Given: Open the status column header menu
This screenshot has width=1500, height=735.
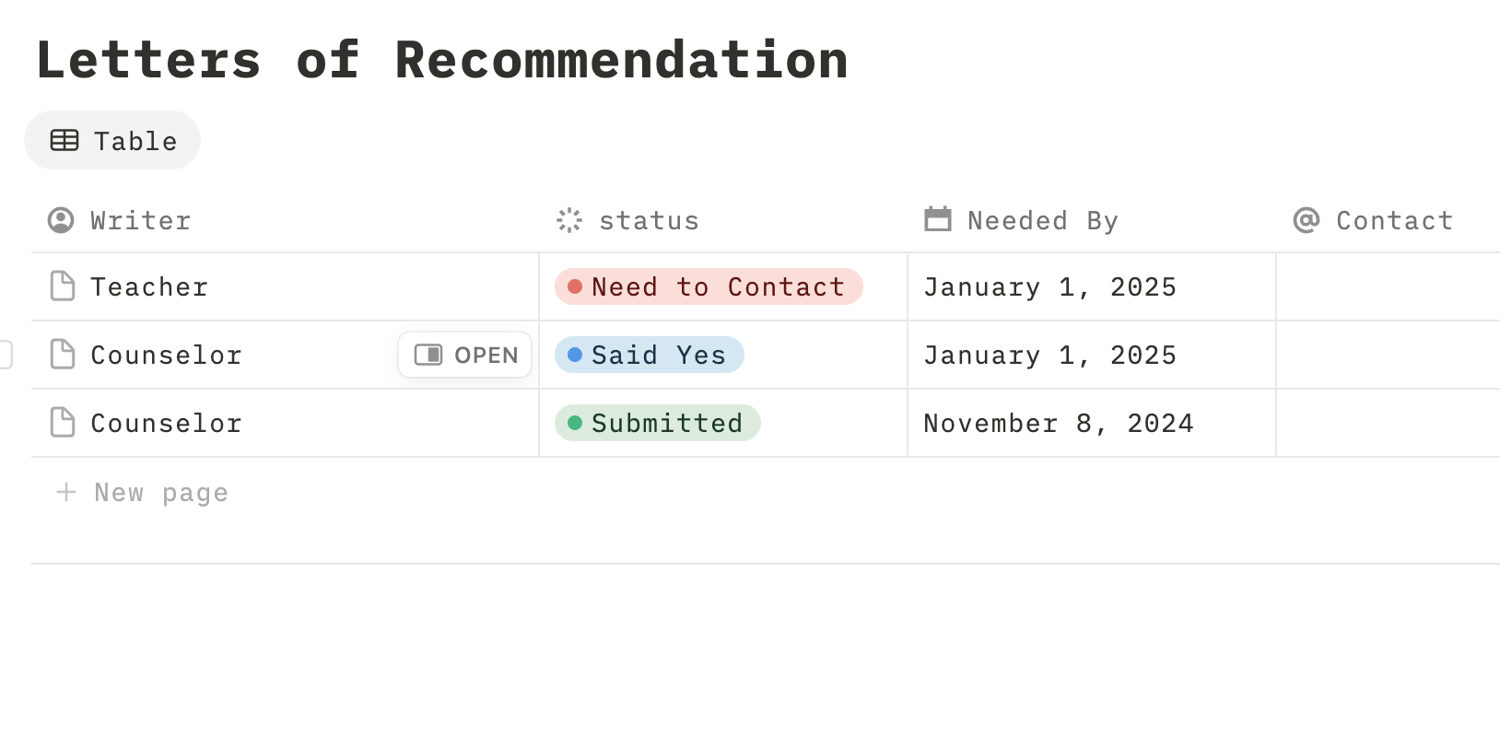Looking at the screenshot, I should point(648,220).
